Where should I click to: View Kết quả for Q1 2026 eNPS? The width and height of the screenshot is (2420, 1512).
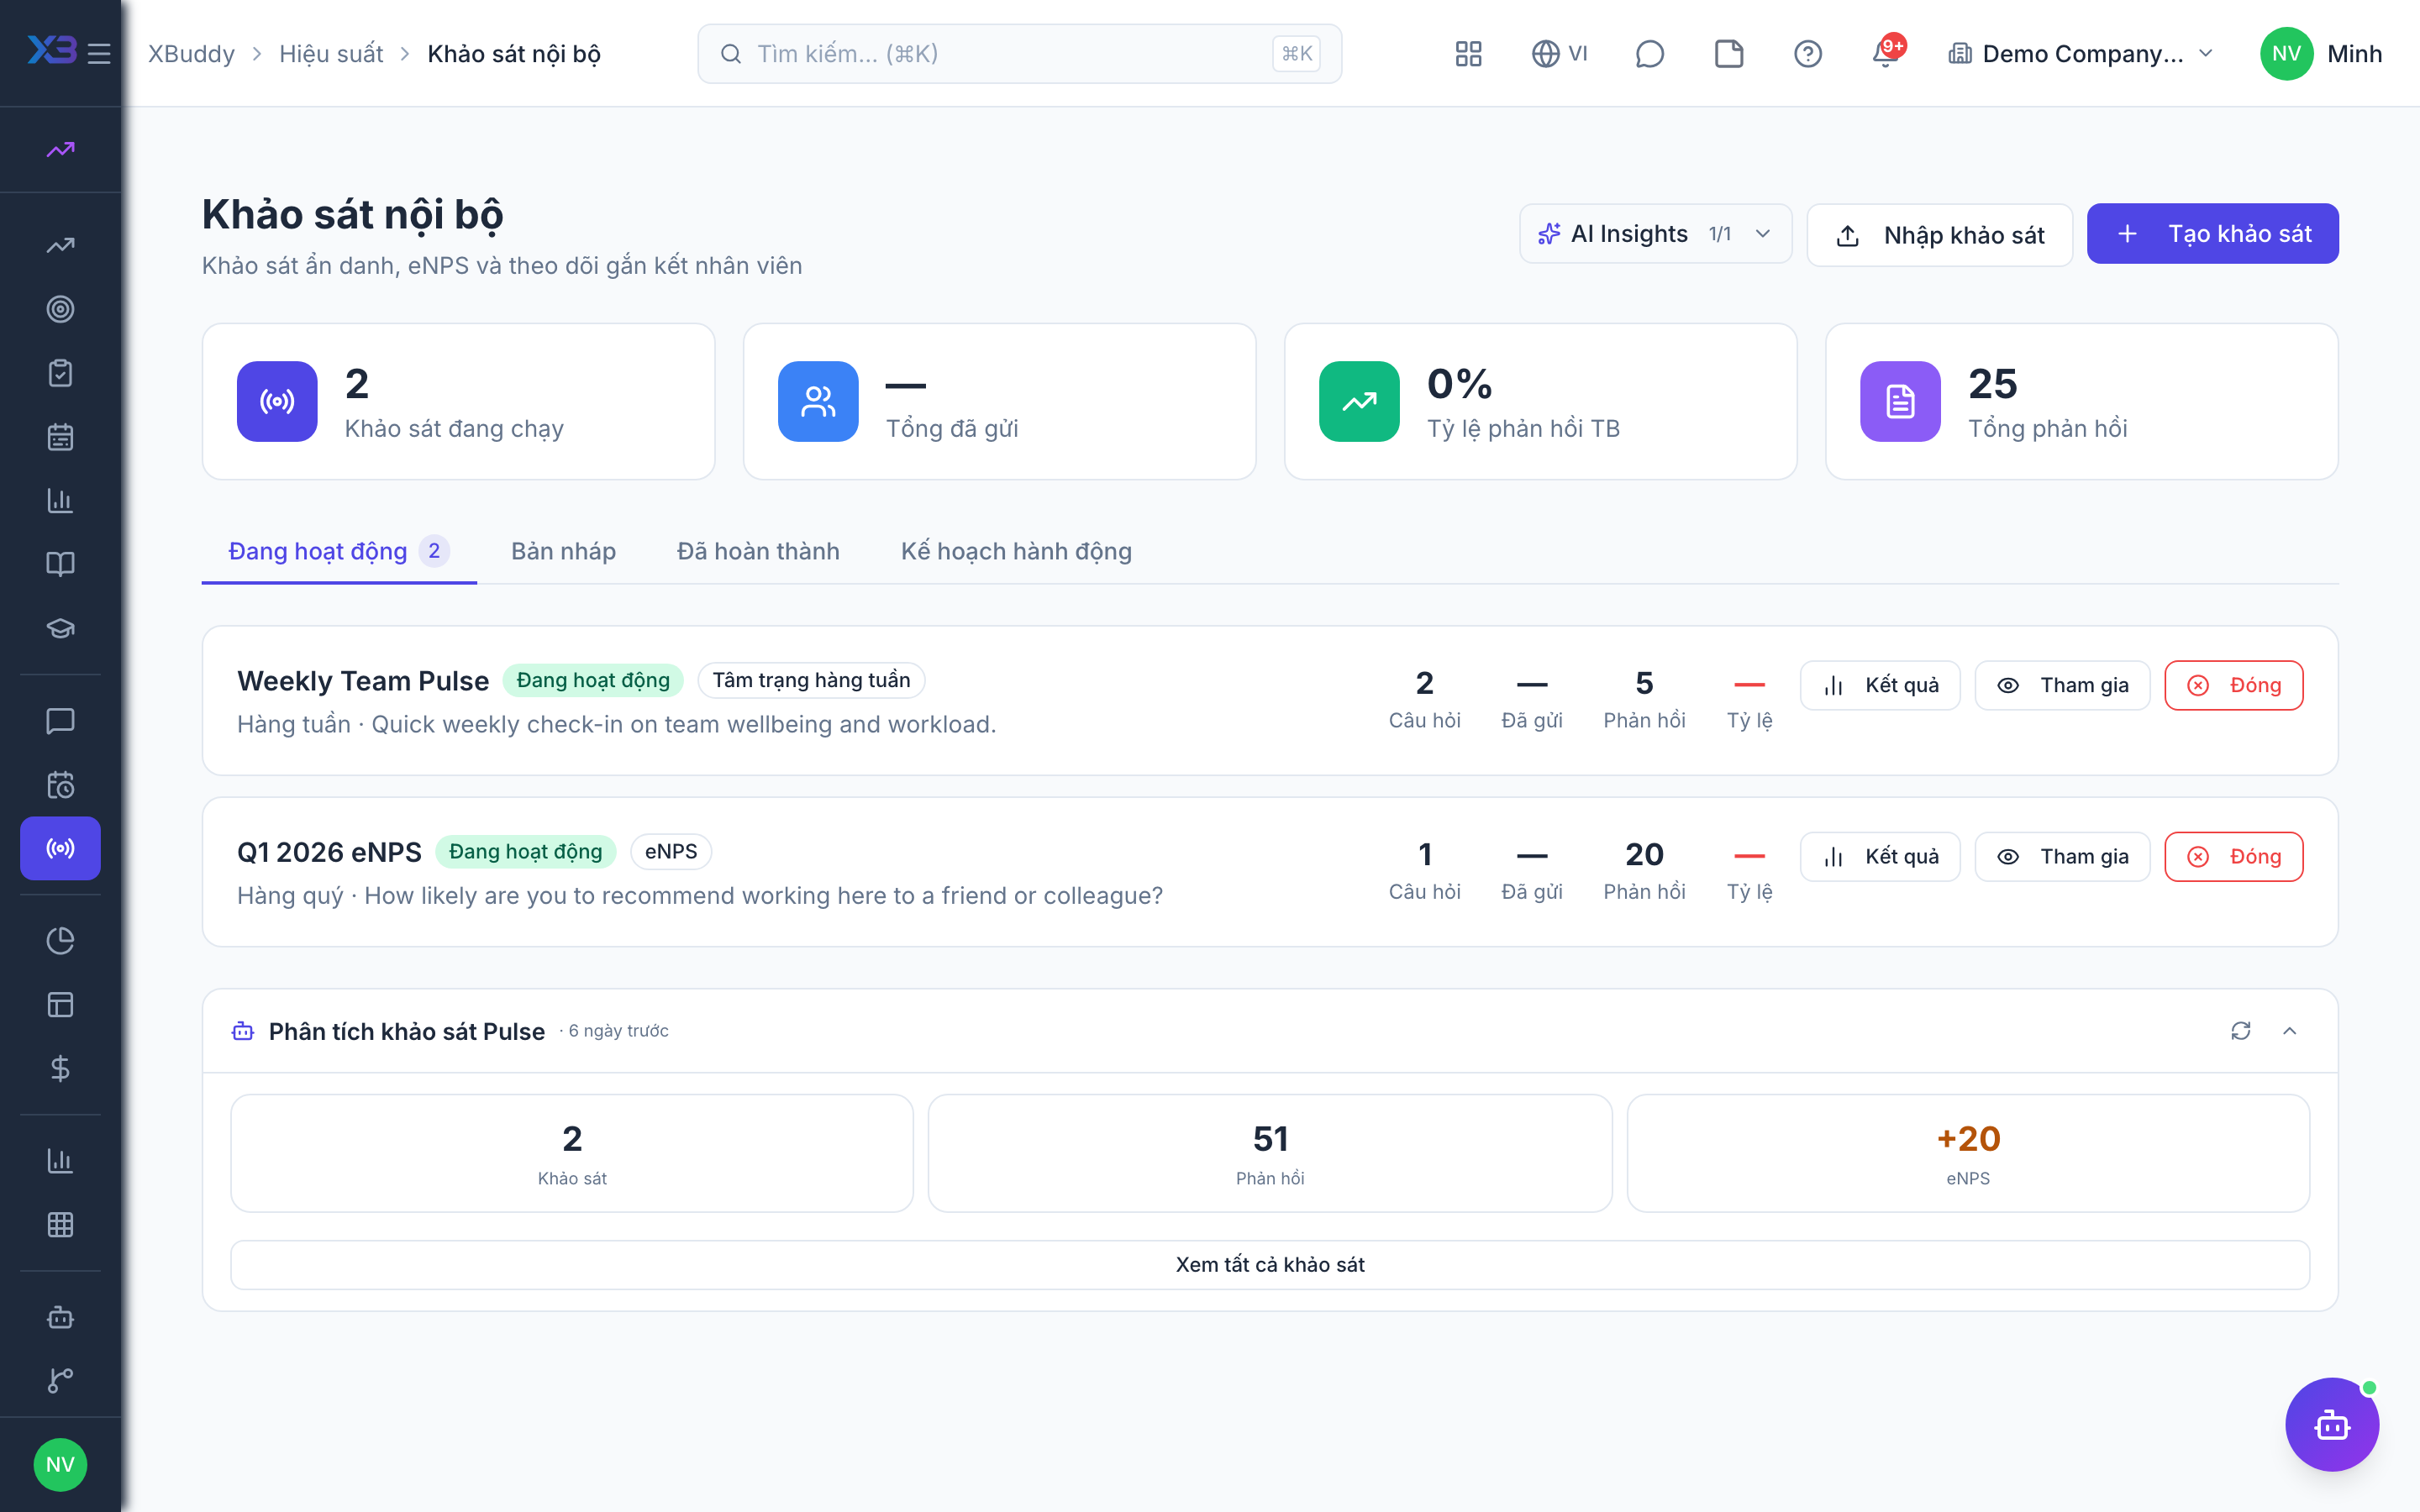[1880, 856]
